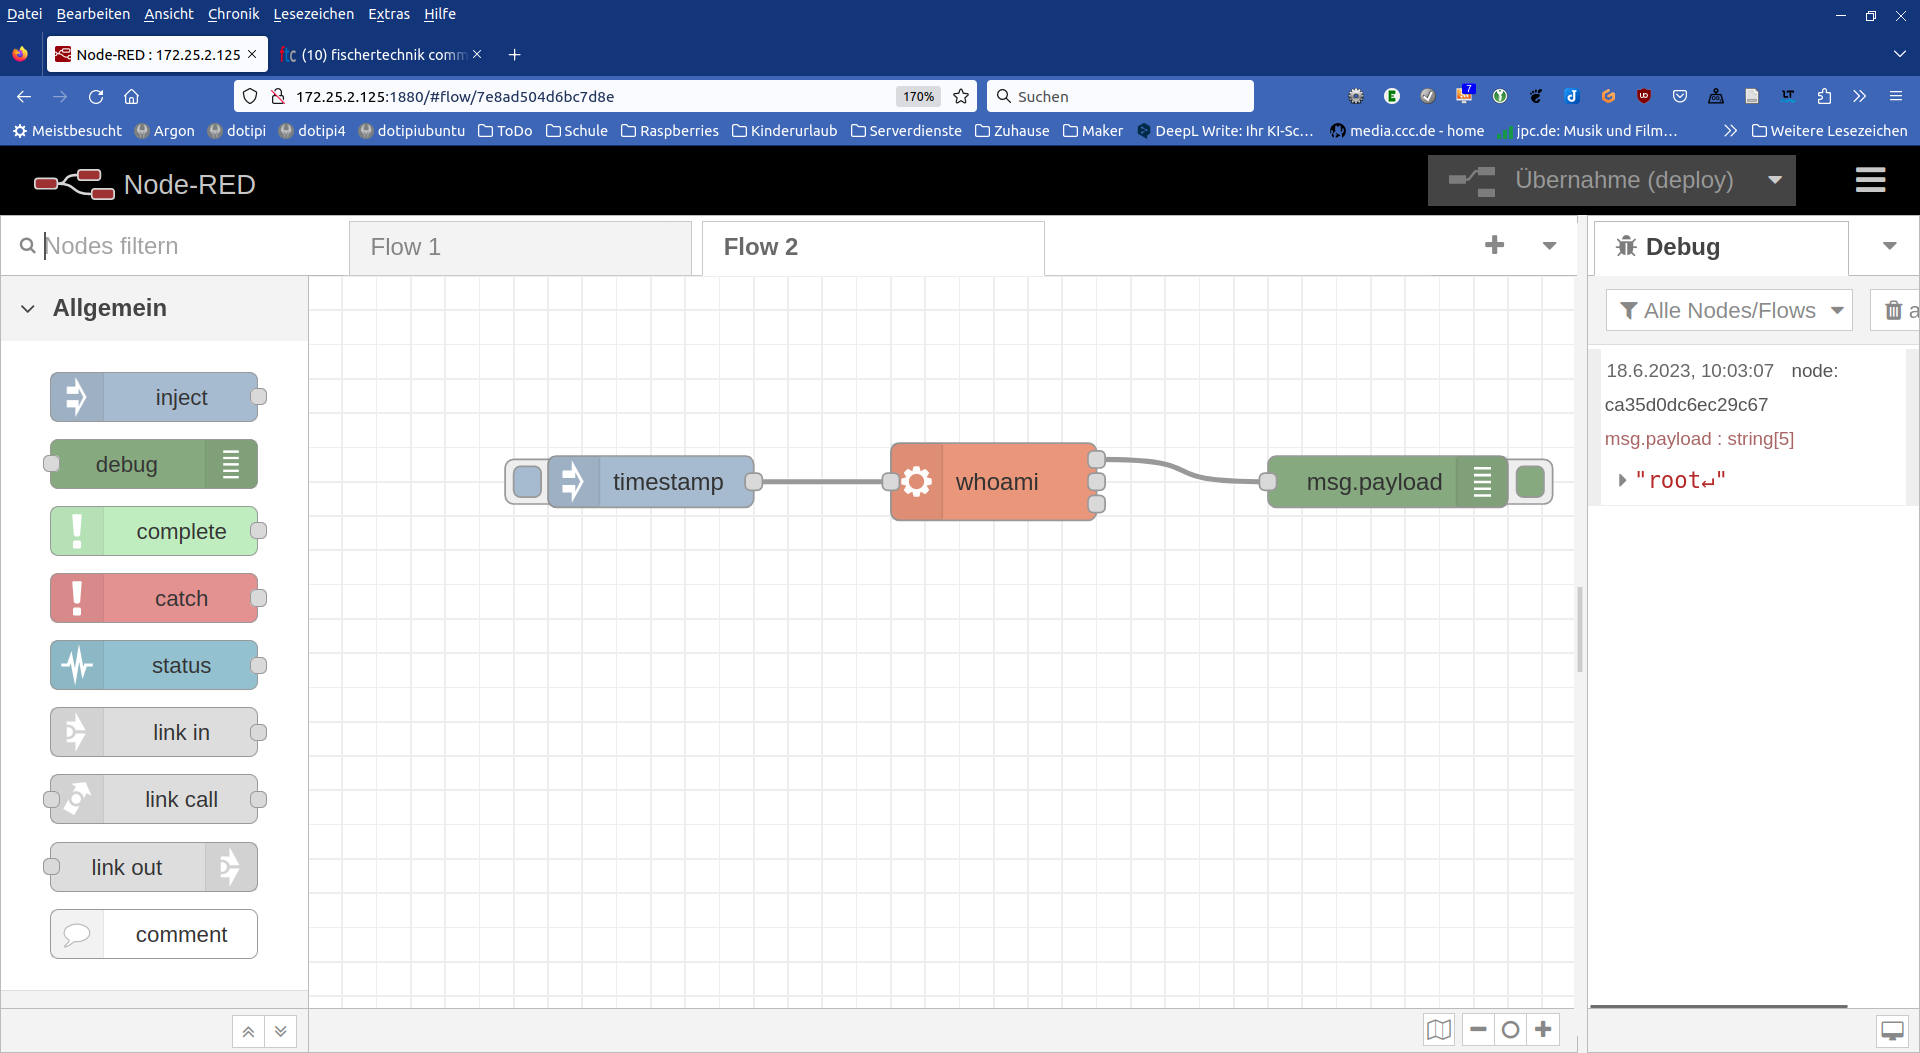
Task: Select the msg.payload debug node on canvas
Action: [x=1387, y=482]
